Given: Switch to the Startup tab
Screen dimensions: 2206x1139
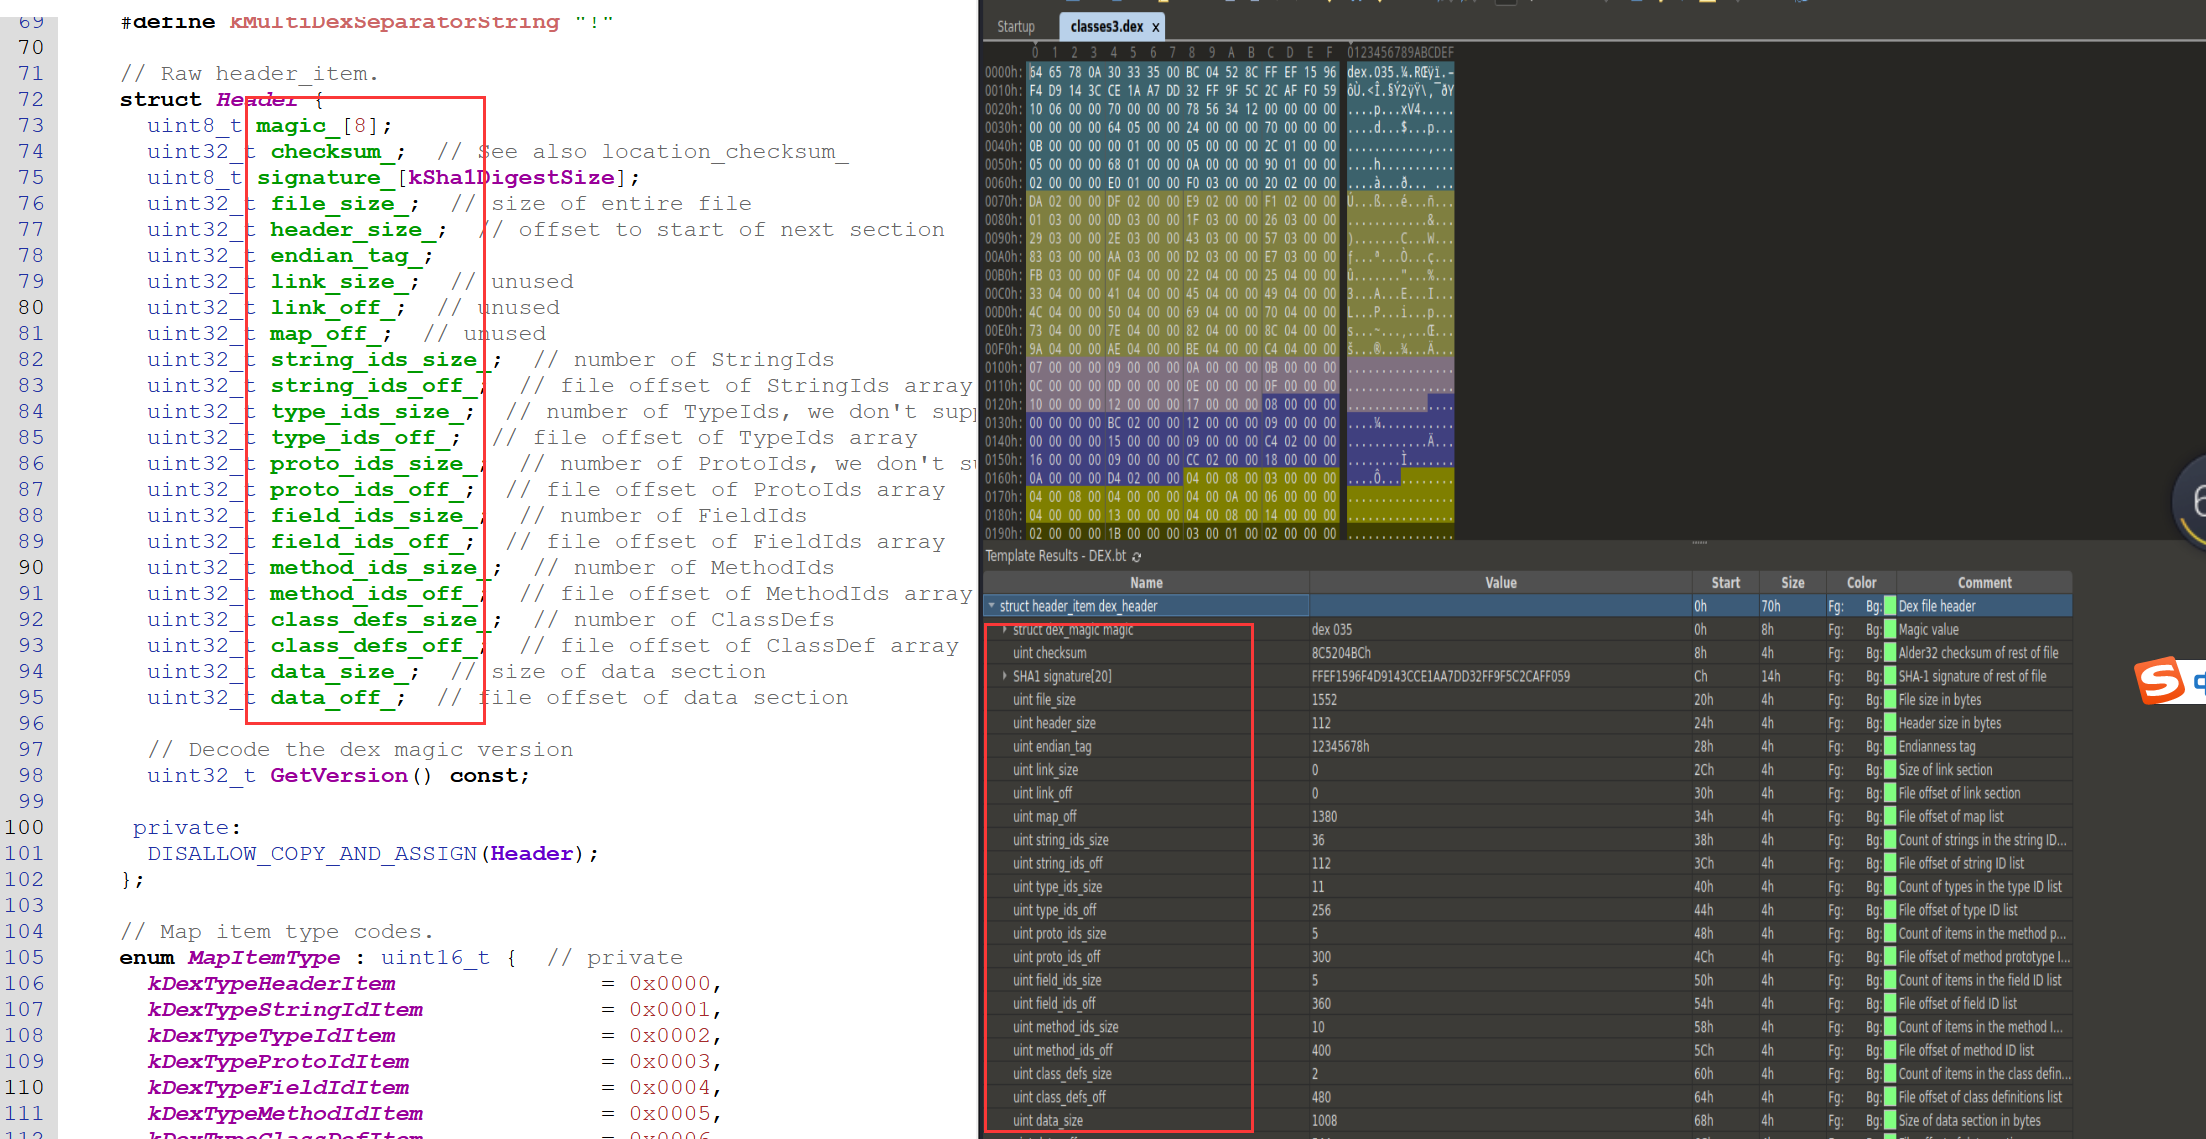Looking at the screenshot, I should tap(1015, 27).
